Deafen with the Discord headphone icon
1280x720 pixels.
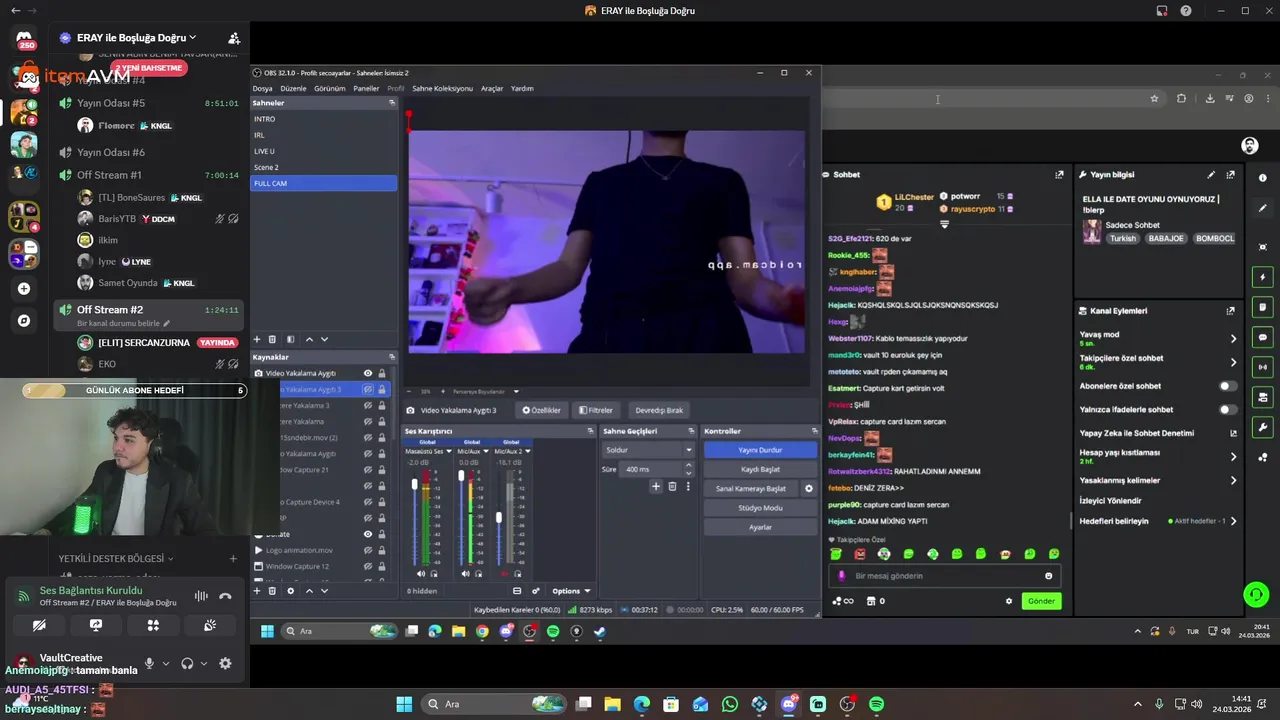coord(187,663)
